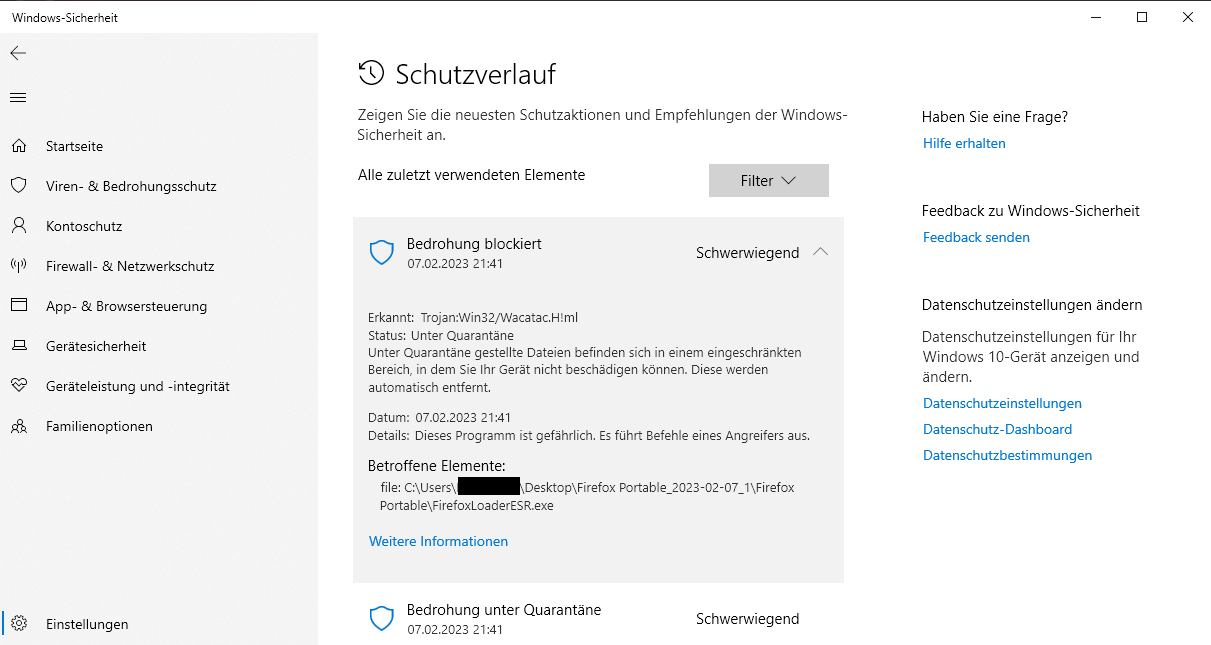The width and height of the screenshot is (1211, 645).
Task: Collapse the Bedrohung blockiert entry chevron
Action: 821,253
